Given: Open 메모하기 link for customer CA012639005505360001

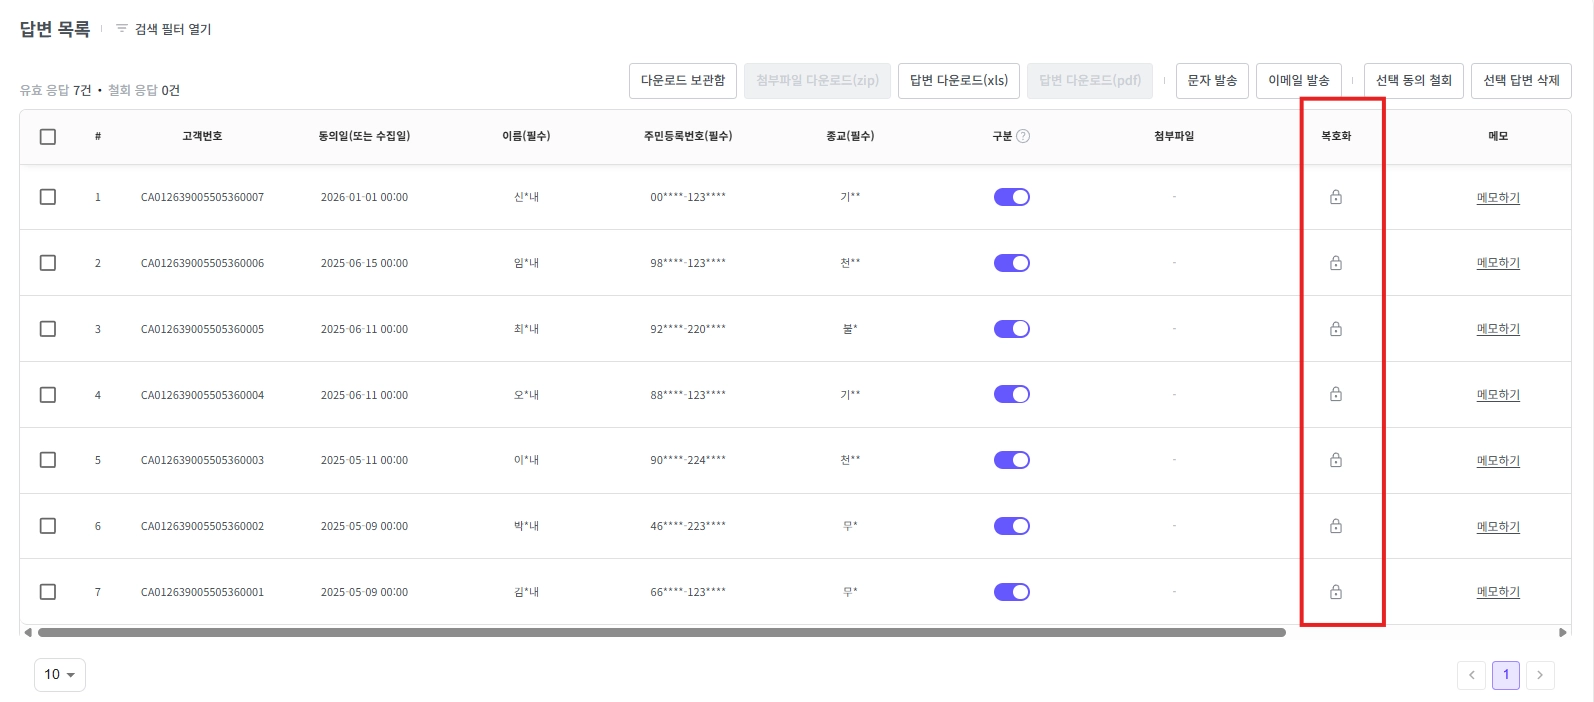Looking at the screenshot, I should click(1498, 592).
